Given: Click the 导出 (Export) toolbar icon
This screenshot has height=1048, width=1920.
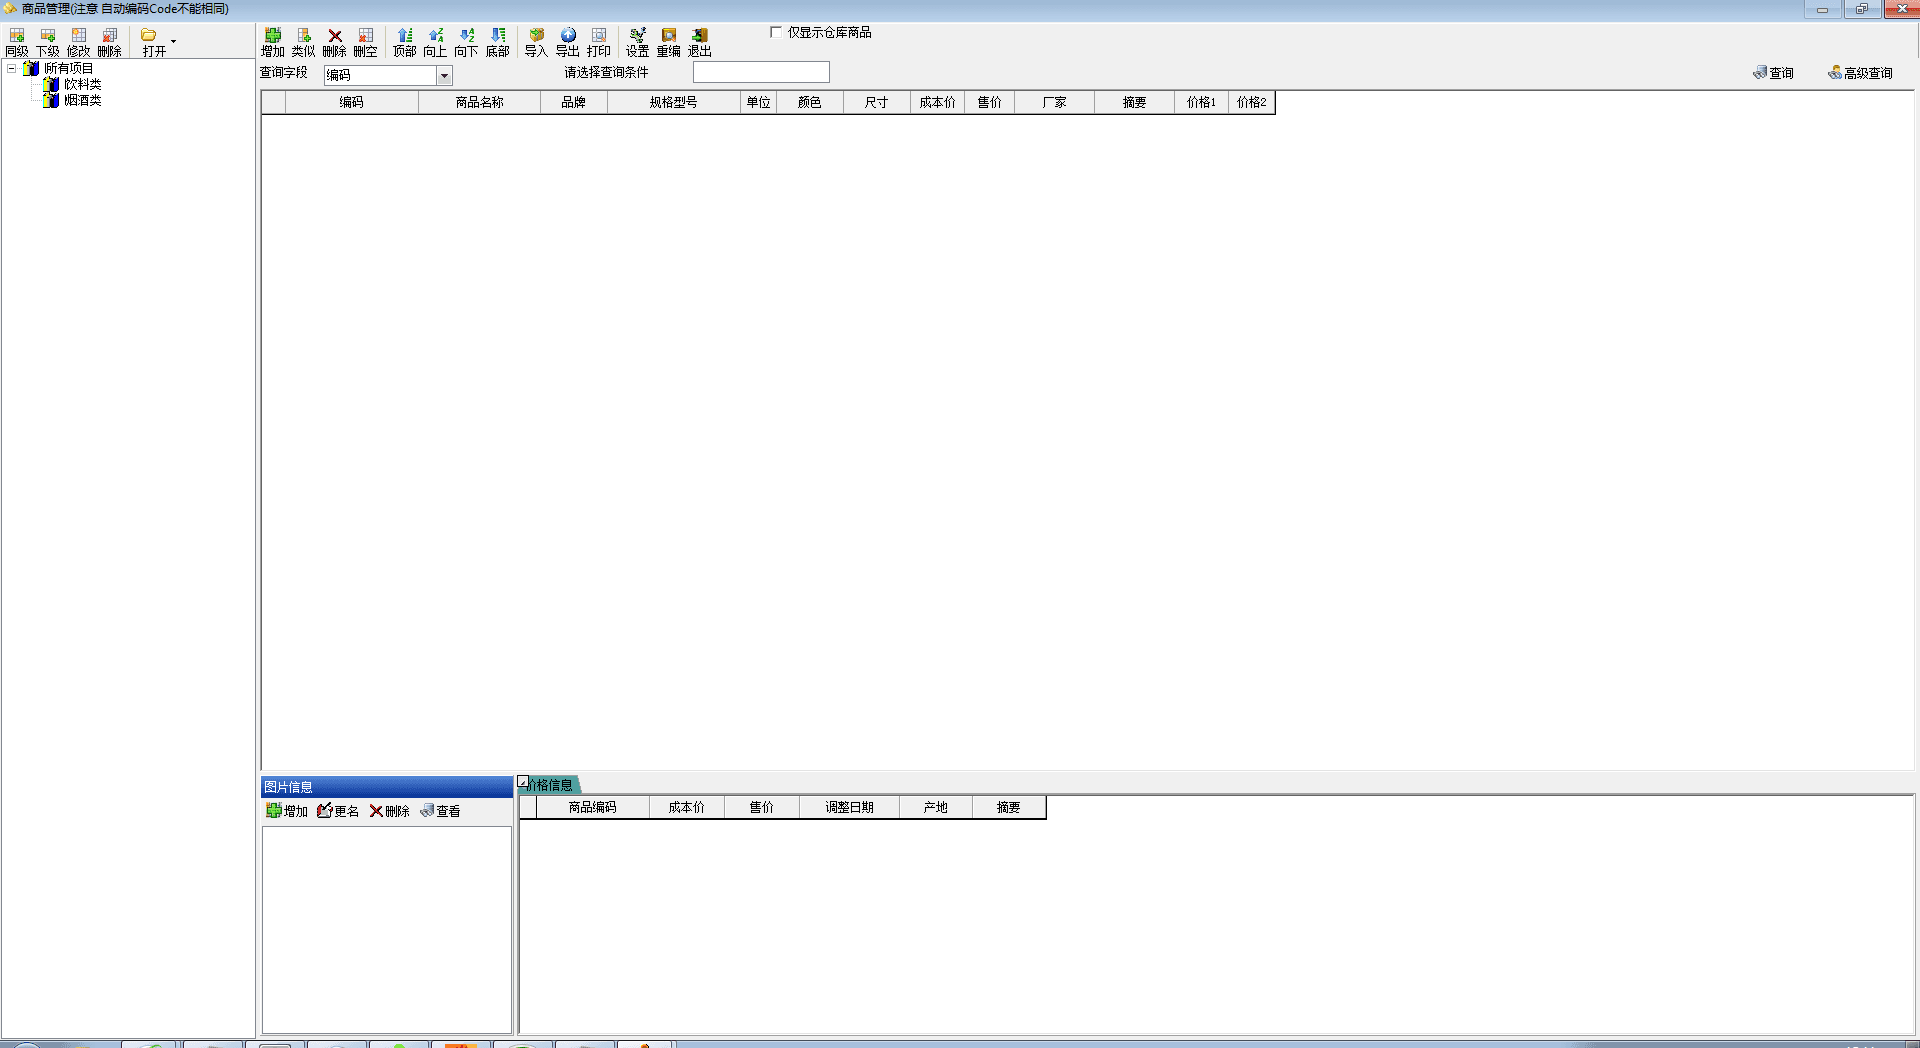Looking at the screenshot, I should pyautogui.click(x=567, y=41).
